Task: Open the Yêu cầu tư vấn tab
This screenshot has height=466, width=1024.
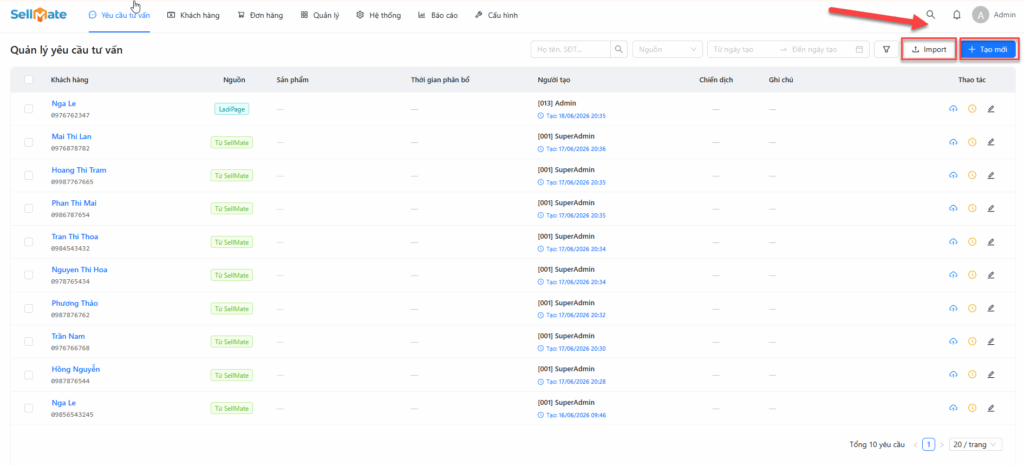Action: [119, 15]
